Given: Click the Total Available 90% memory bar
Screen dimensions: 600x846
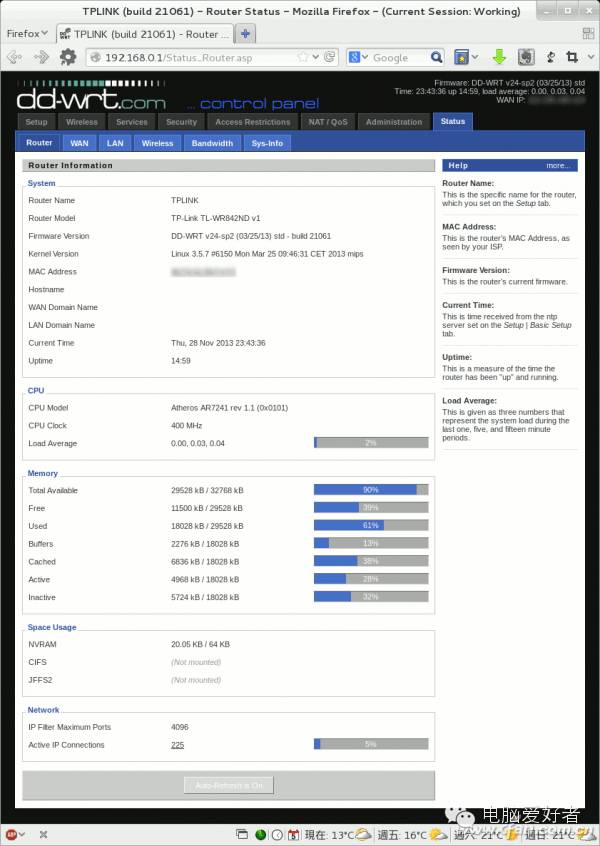Looking at the screenshot, I should [371, 490].
